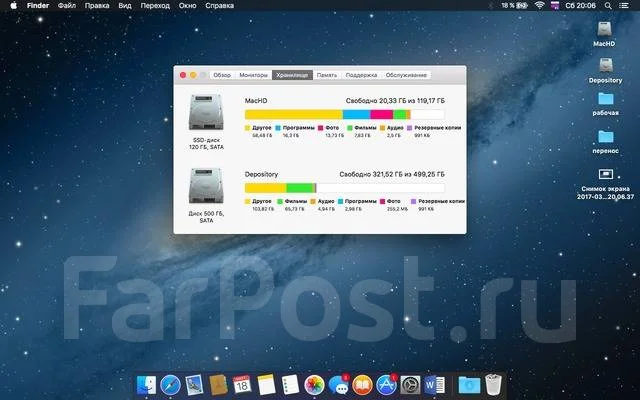Click text Свободно 20,33 ГБ из 119,17 ГБ
640x400 pixels.
[x=395, y=100]
